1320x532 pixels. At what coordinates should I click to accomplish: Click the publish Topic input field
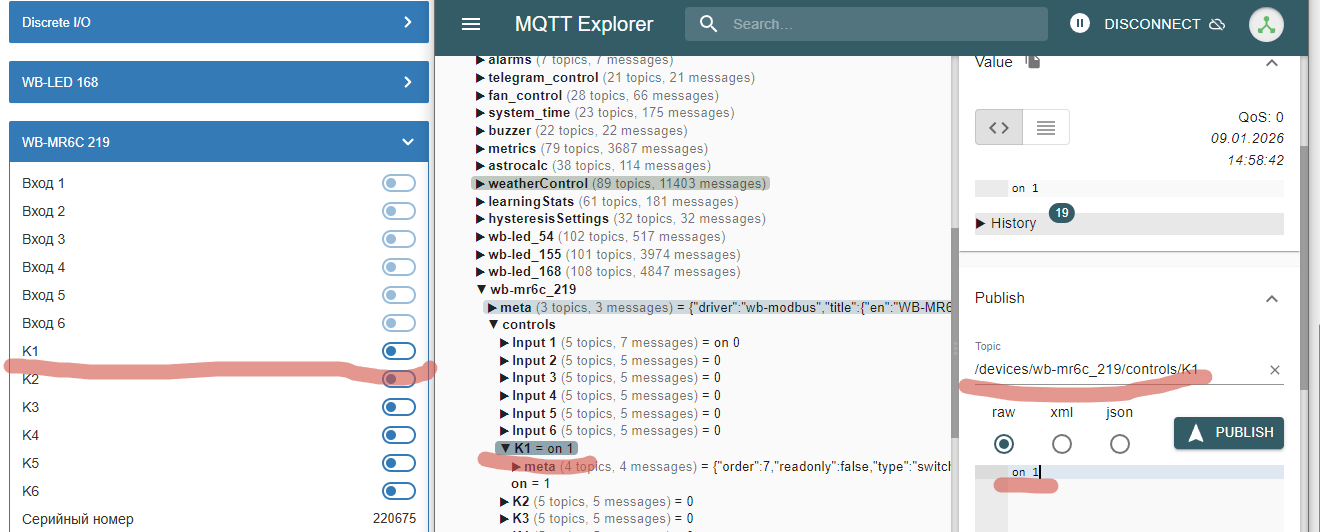pyautogui.click(x=1110, y=370)
